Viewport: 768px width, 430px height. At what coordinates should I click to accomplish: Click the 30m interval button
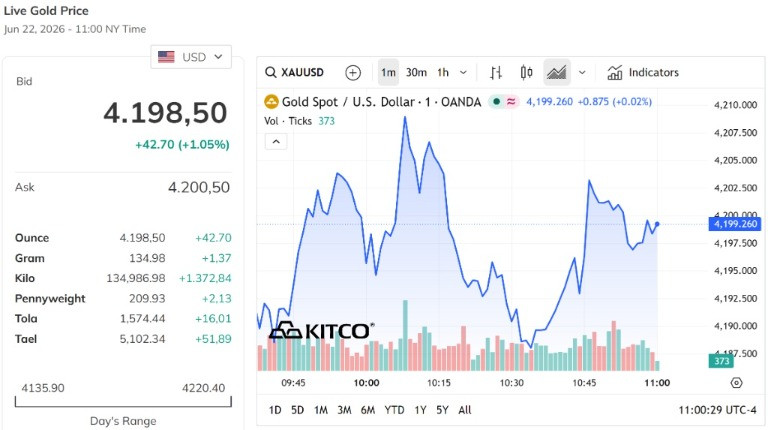pyautogui.click(x=416, y=72)
